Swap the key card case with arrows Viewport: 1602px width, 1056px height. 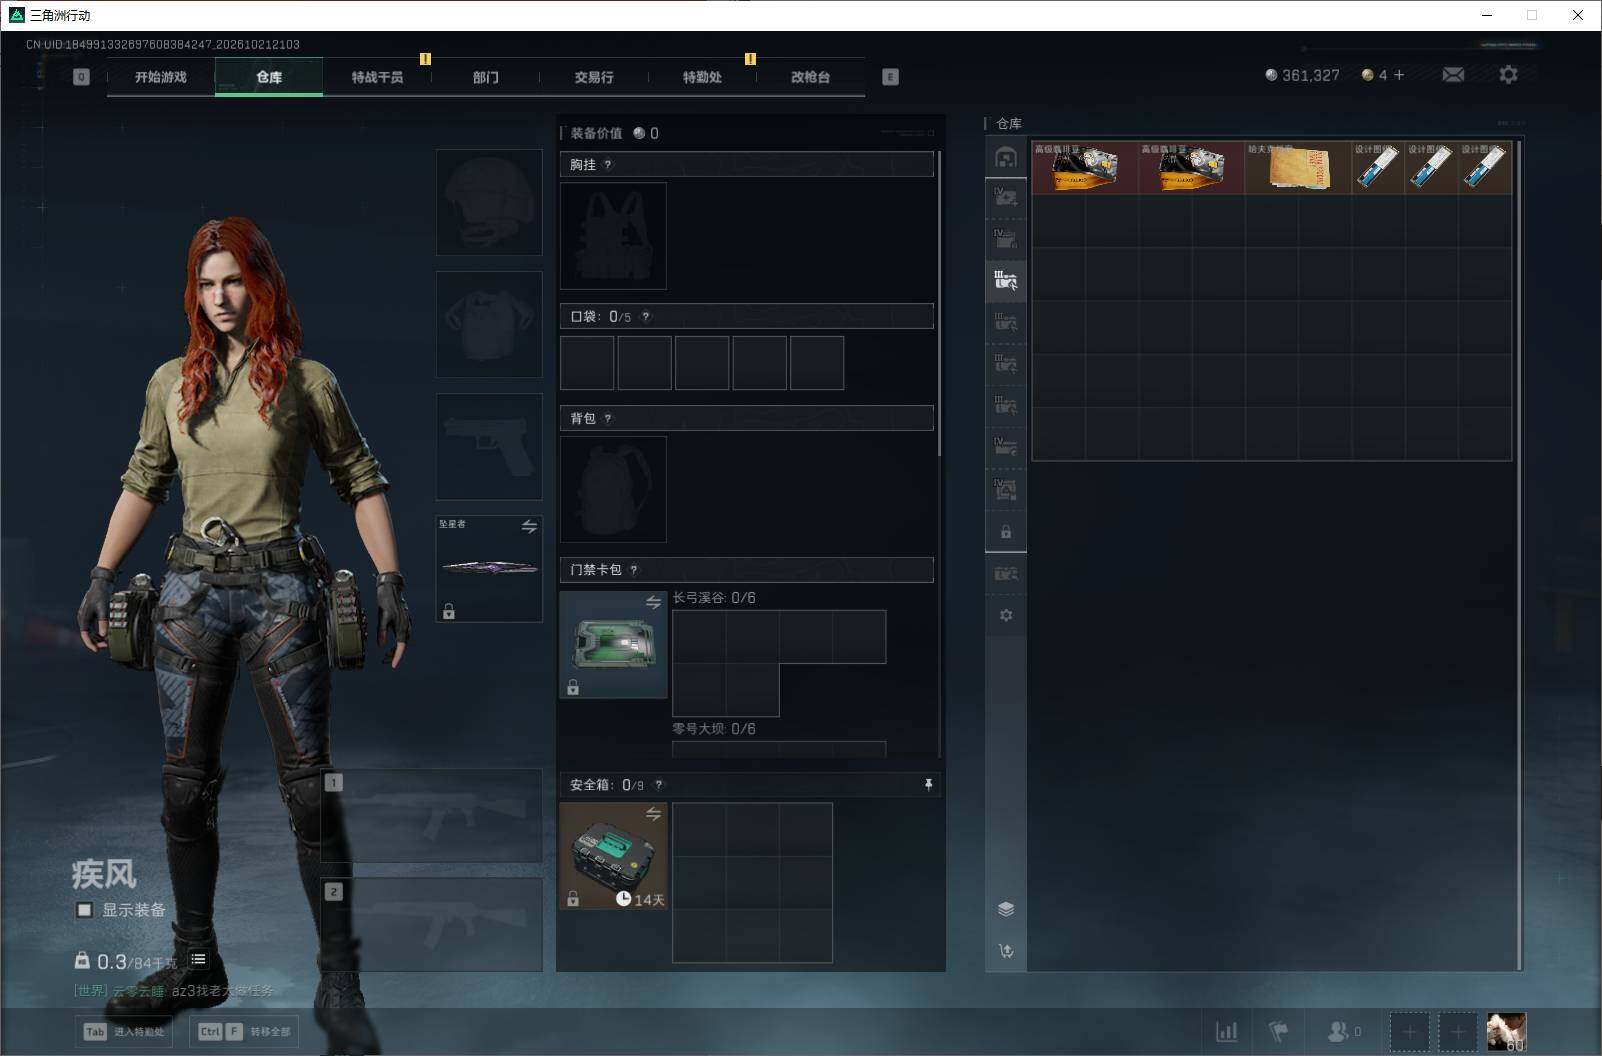click(653, 602)
